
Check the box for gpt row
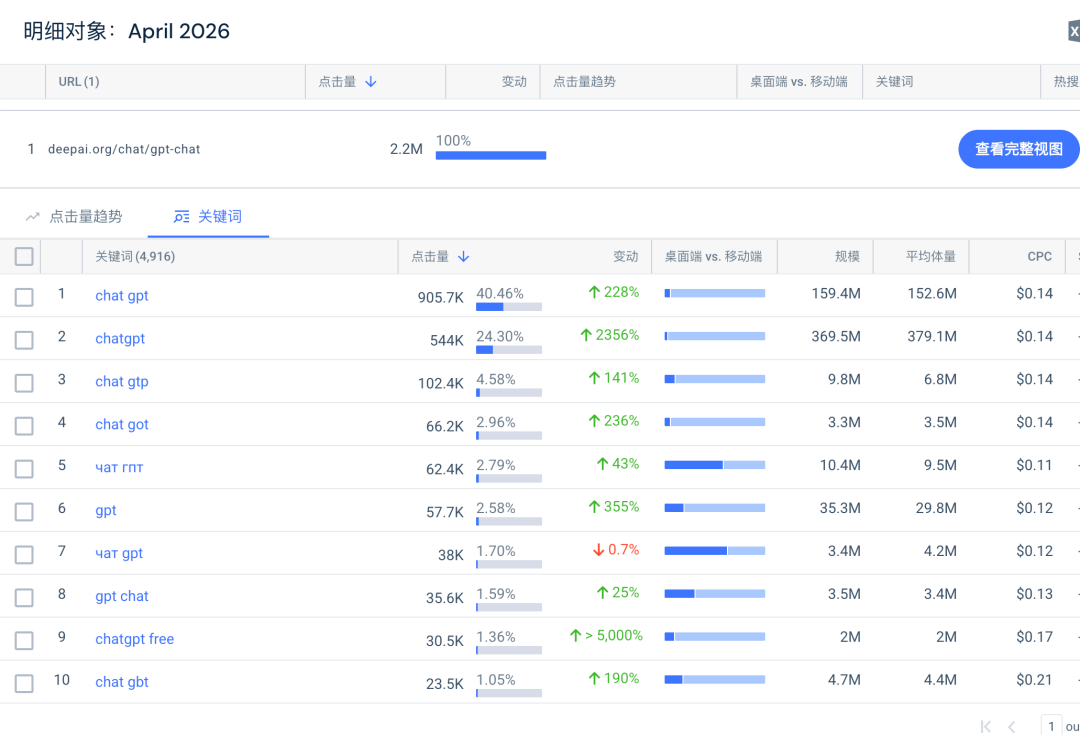pos(24,512)
